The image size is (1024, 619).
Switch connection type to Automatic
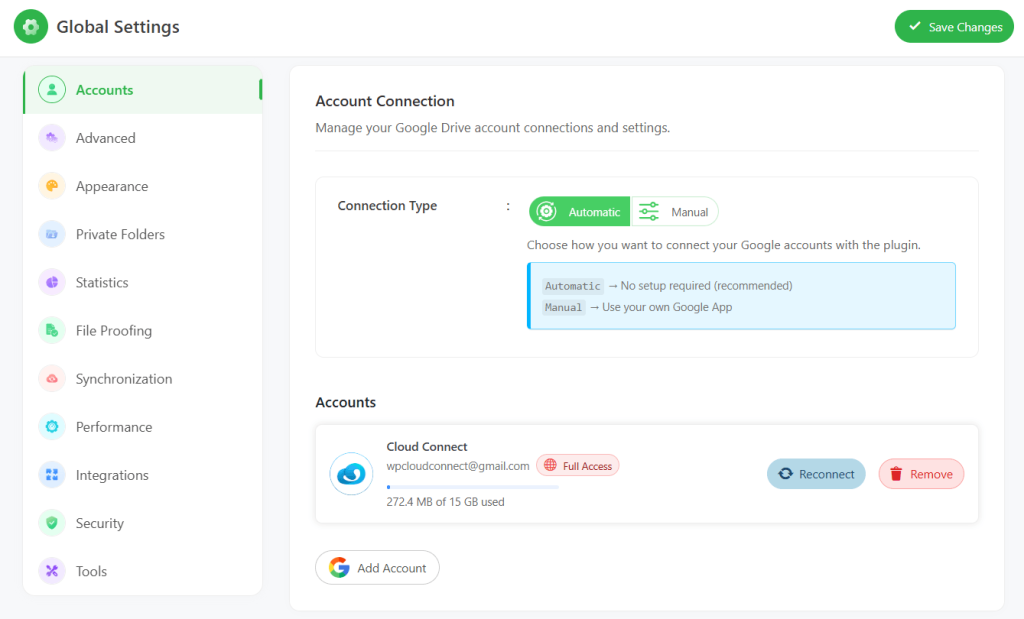tap(580, 212)
